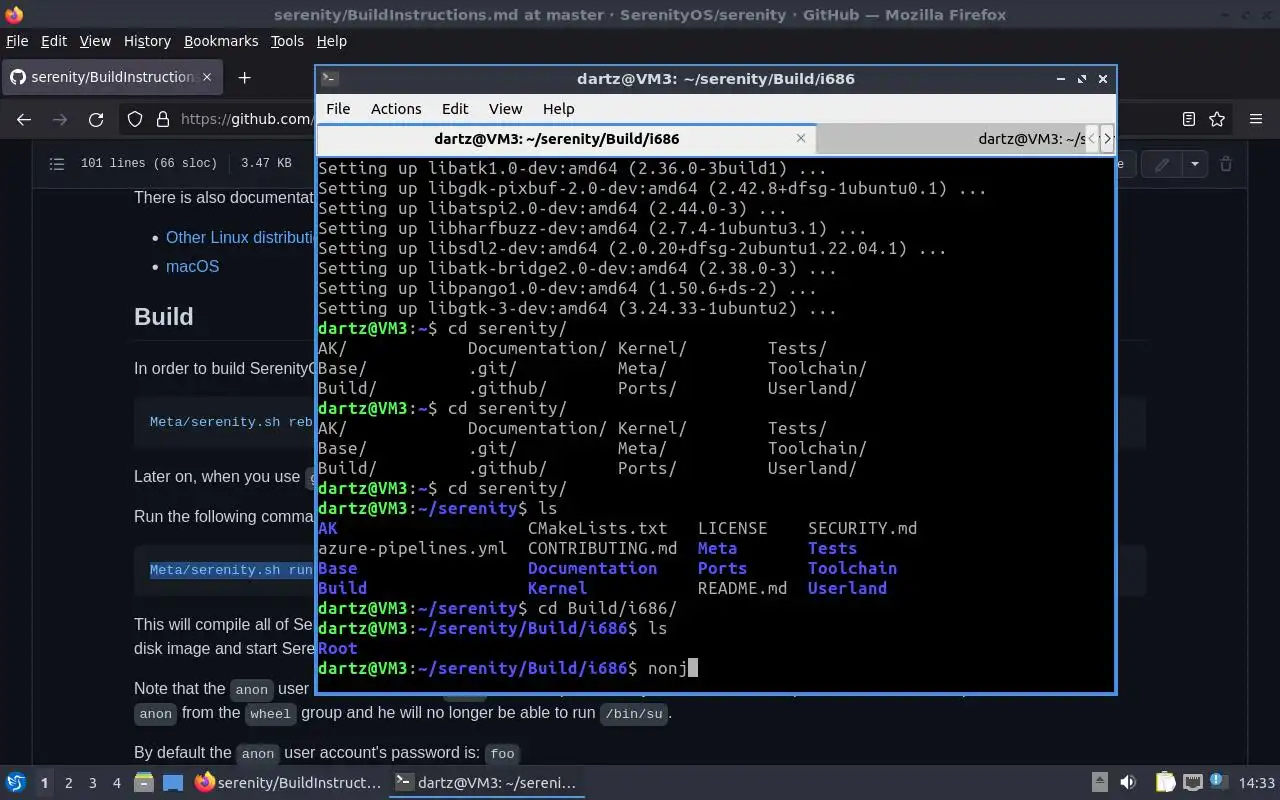
Task: Open the LXQt application menu bird icon
Action: [x=16, y=782]
